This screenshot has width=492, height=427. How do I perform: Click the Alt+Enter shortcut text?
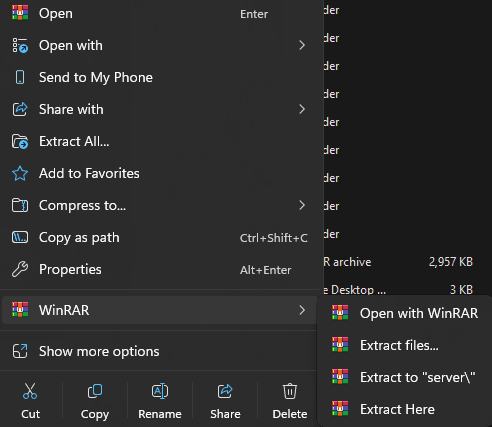266,270
